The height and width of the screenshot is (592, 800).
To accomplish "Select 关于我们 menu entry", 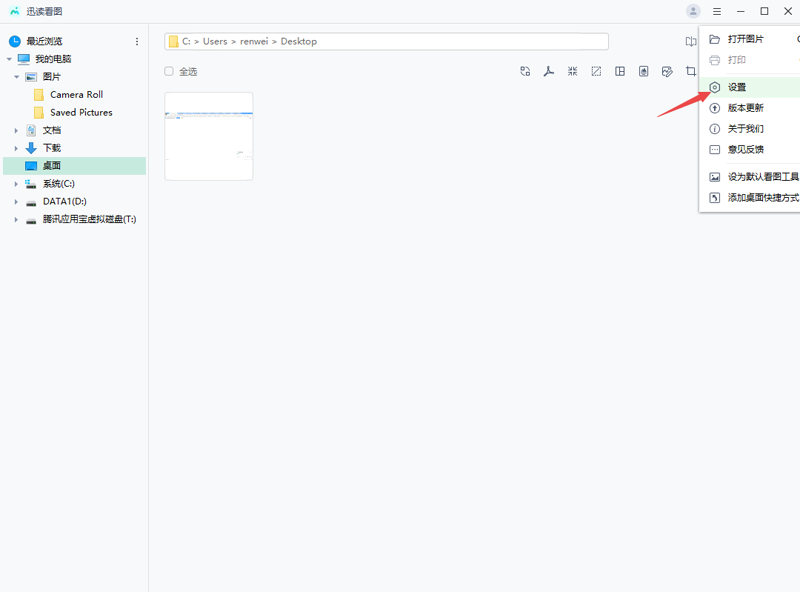I will pyautogui.click(x=749, y=129).
